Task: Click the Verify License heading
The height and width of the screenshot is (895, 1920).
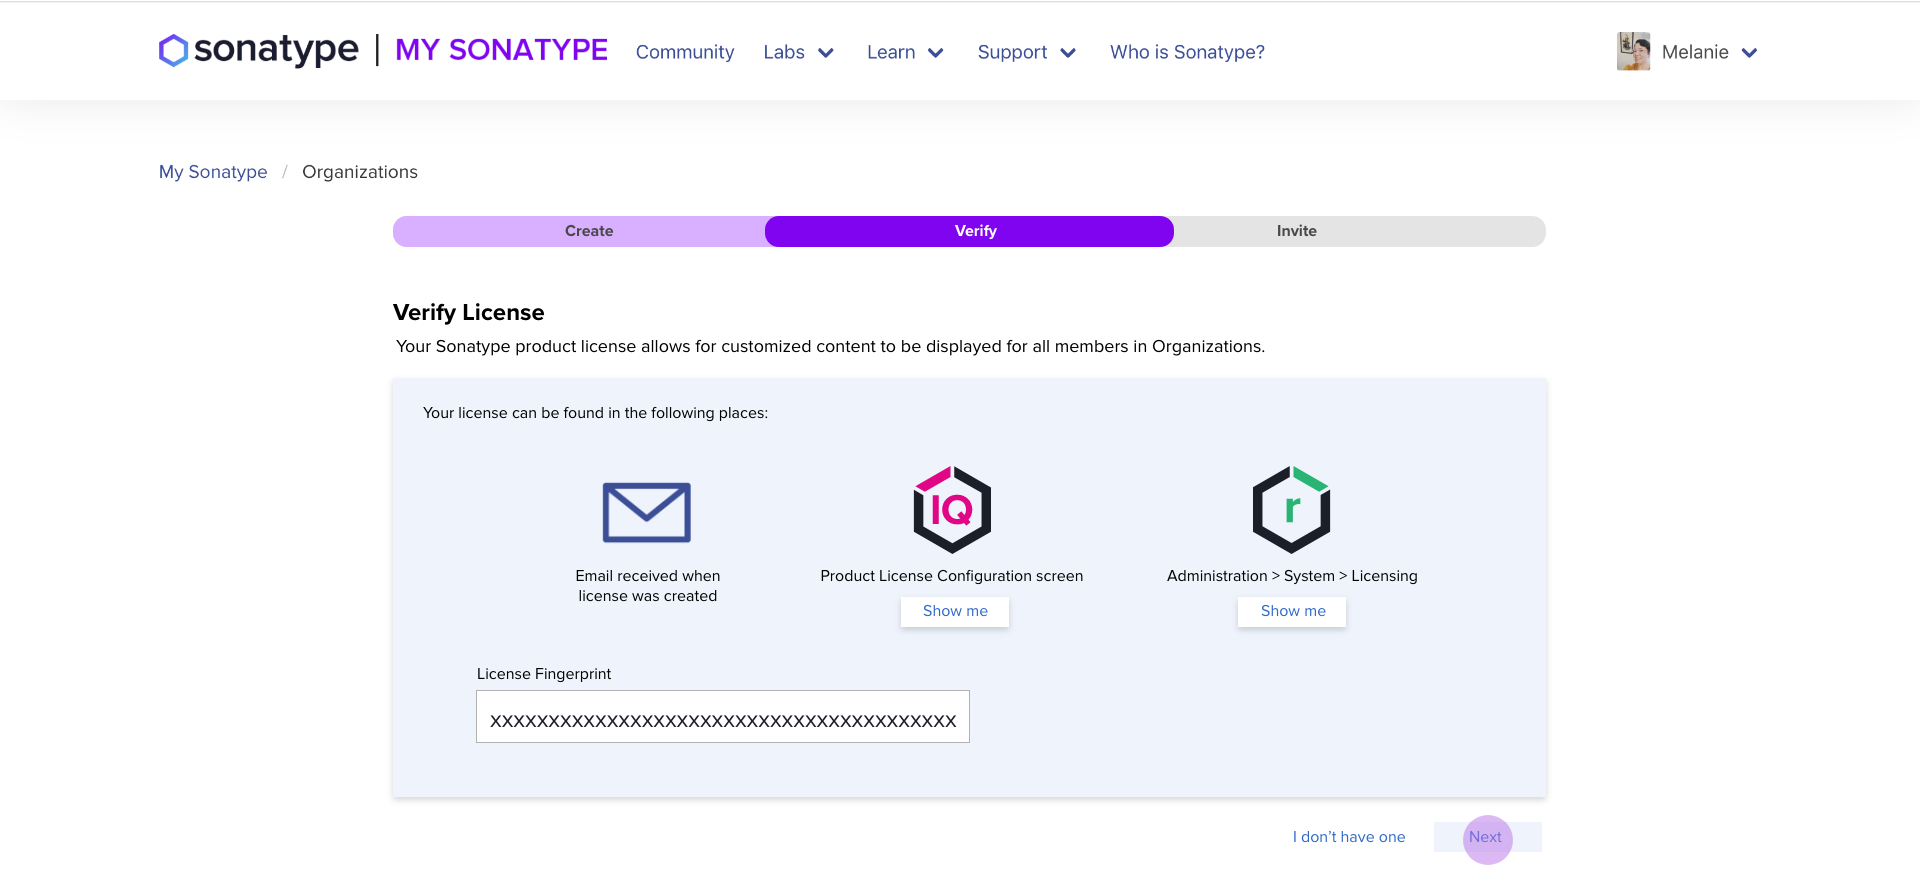Action: click(x=469, y=312)
